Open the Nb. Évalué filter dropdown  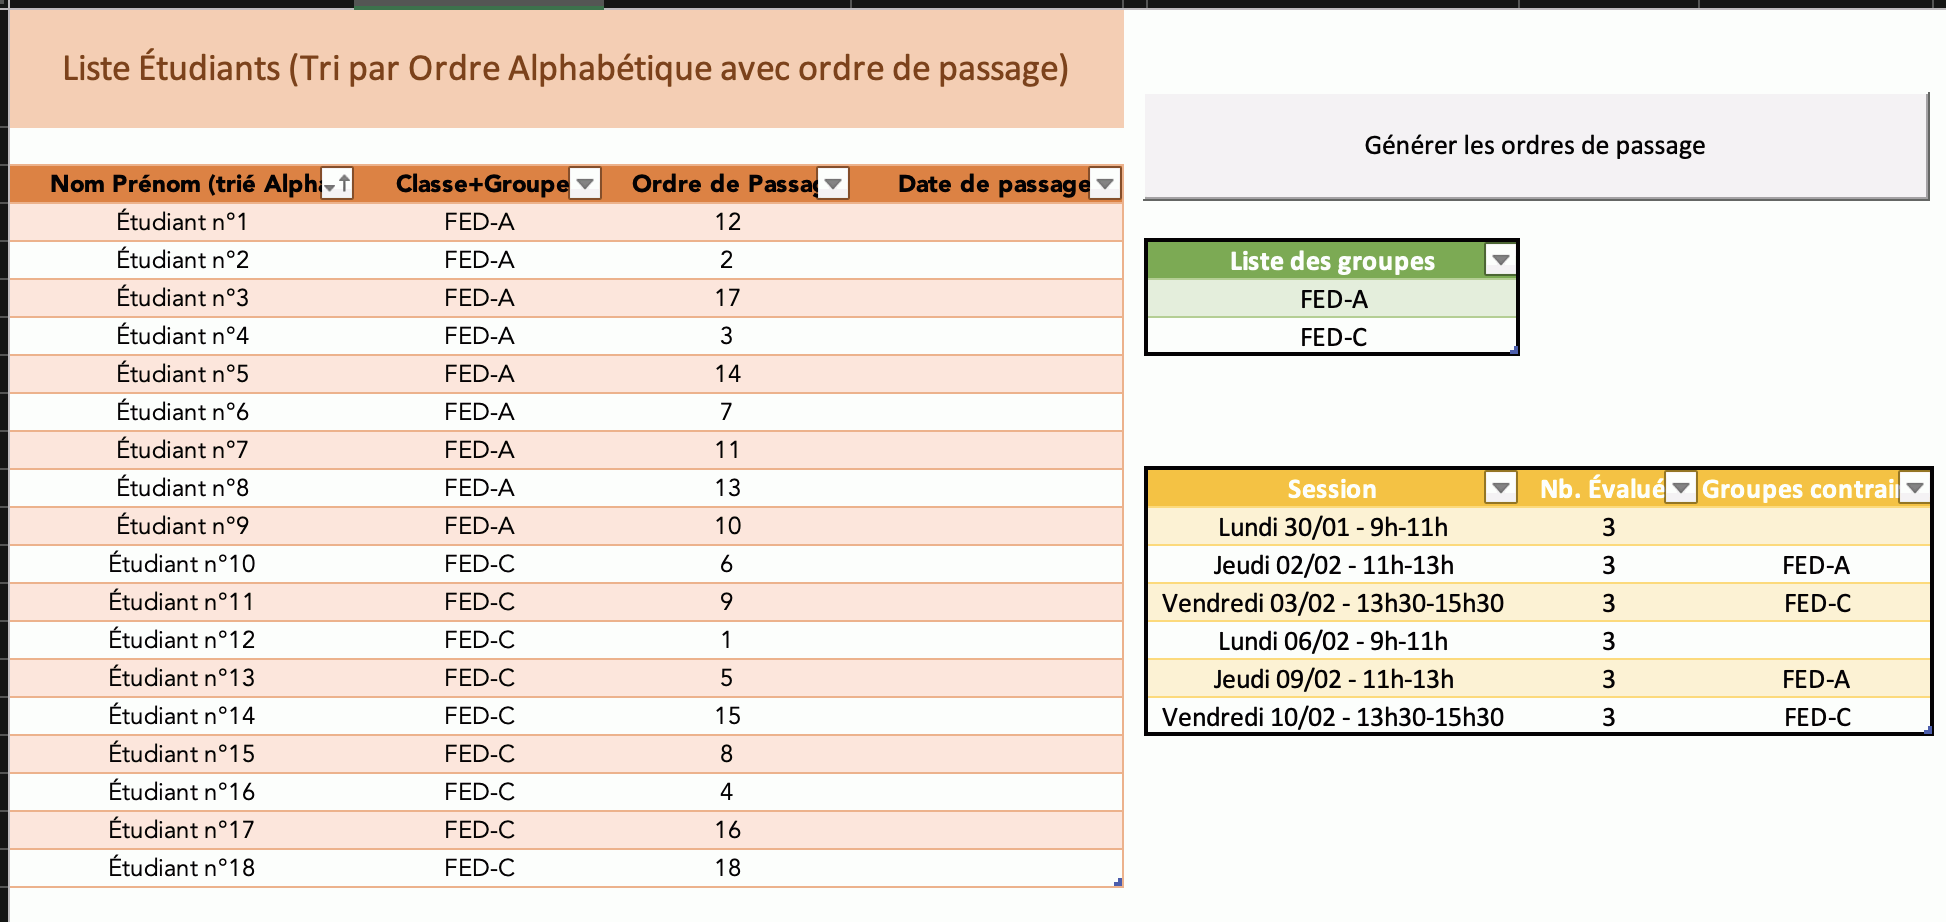1681,488
